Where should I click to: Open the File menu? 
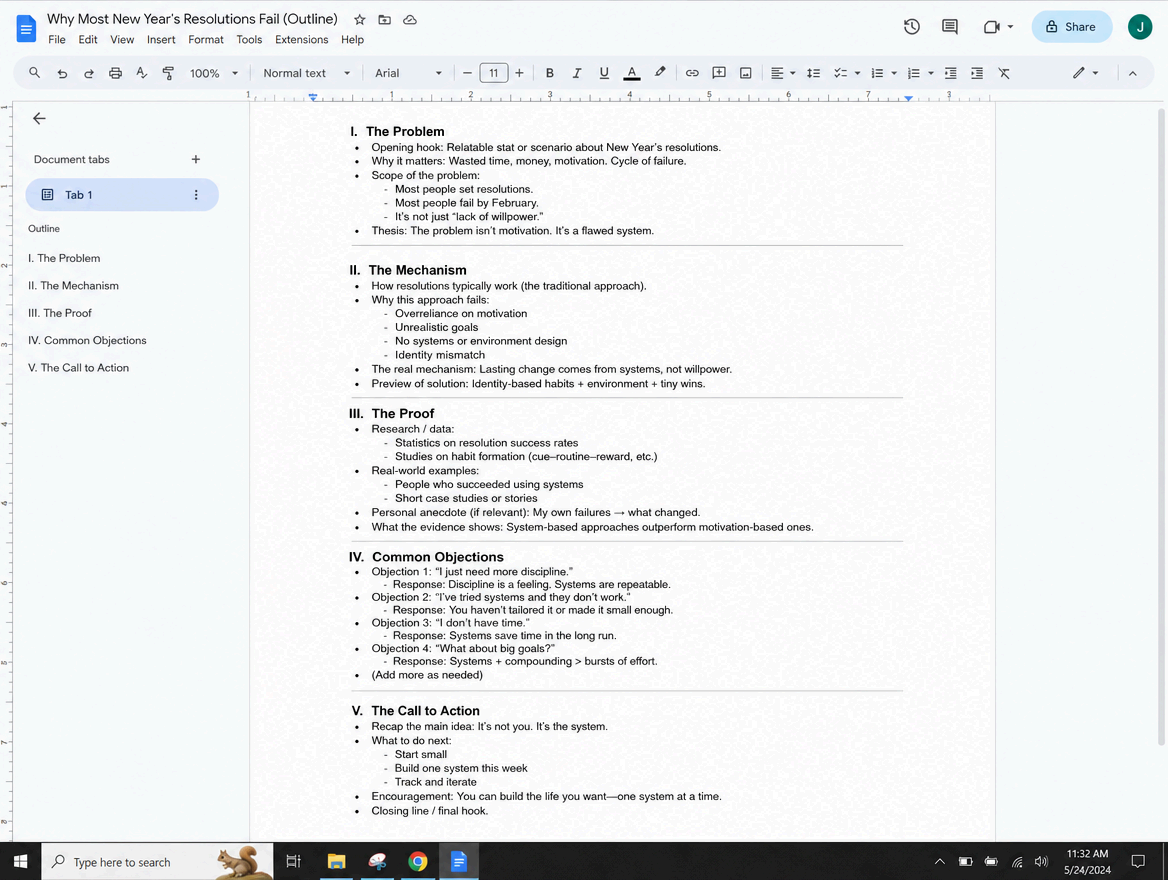tap(57, 39)
